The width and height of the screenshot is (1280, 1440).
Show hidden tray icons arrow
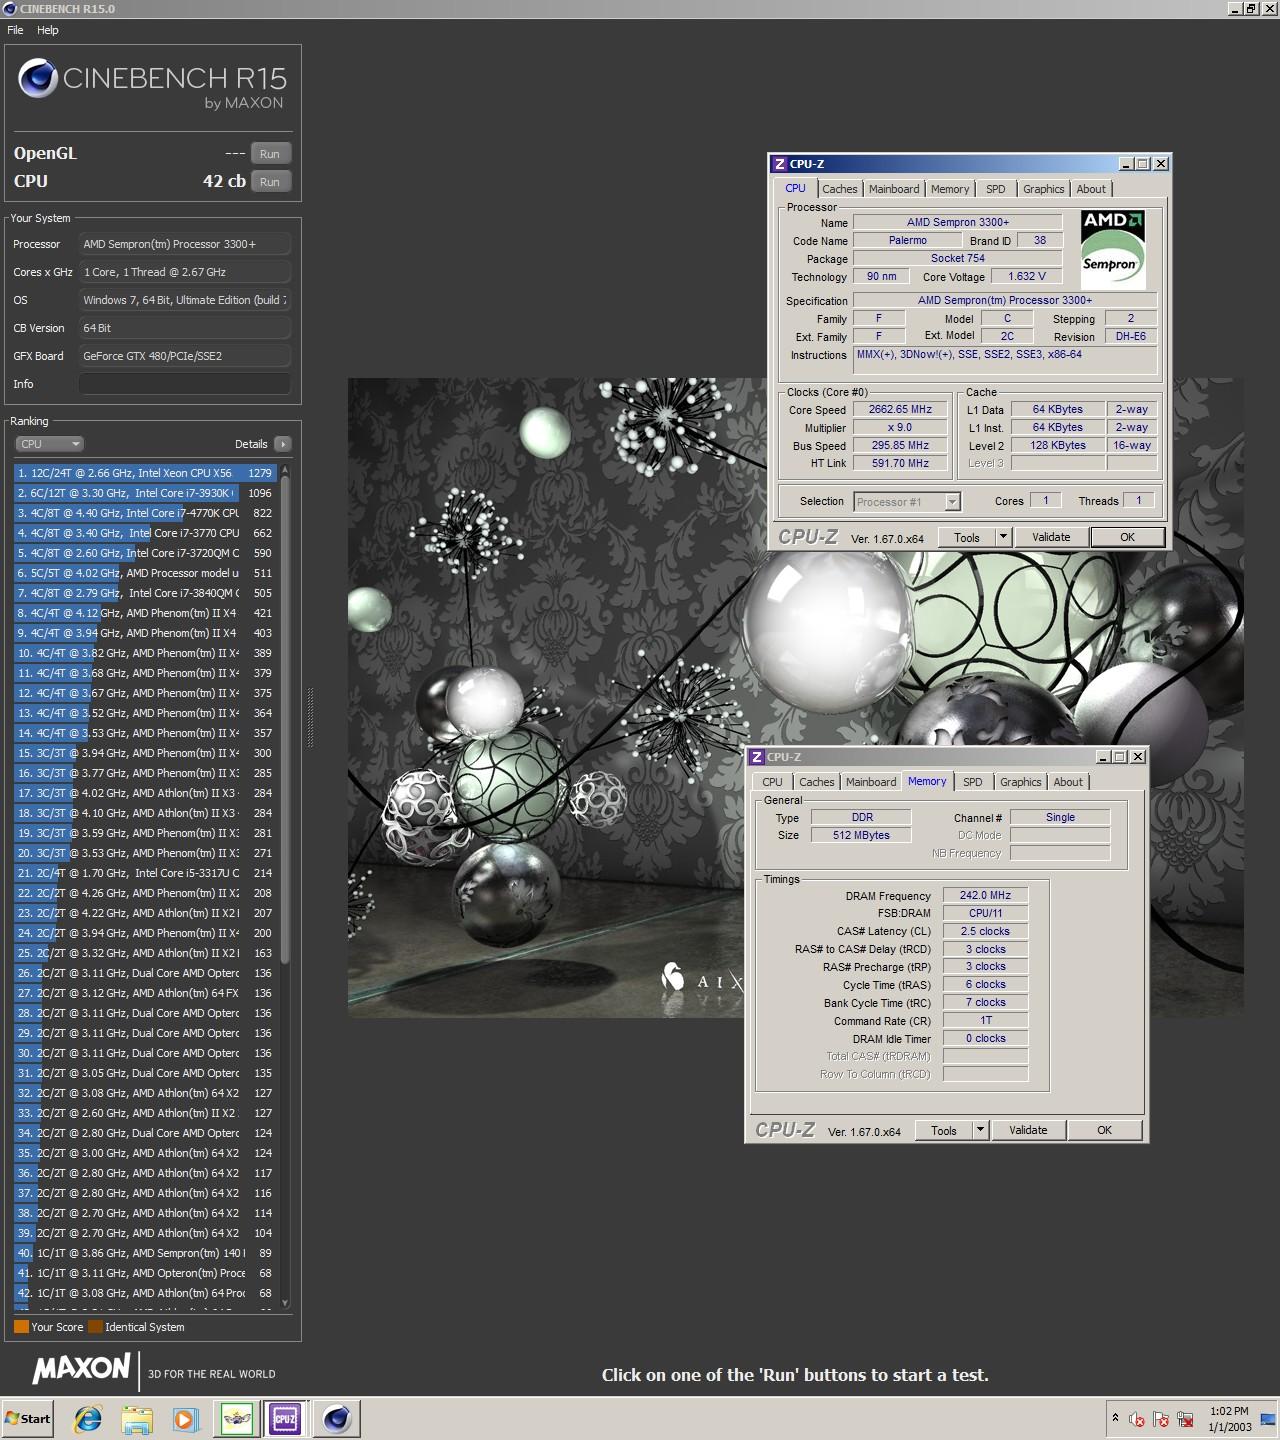click(1115, 1418)
